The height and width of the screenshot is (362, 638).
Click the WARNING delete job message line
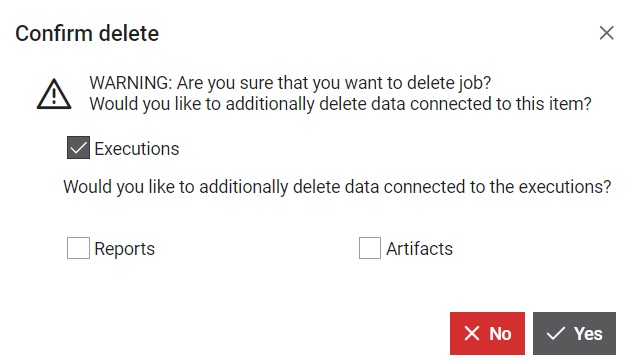[291, 83]
